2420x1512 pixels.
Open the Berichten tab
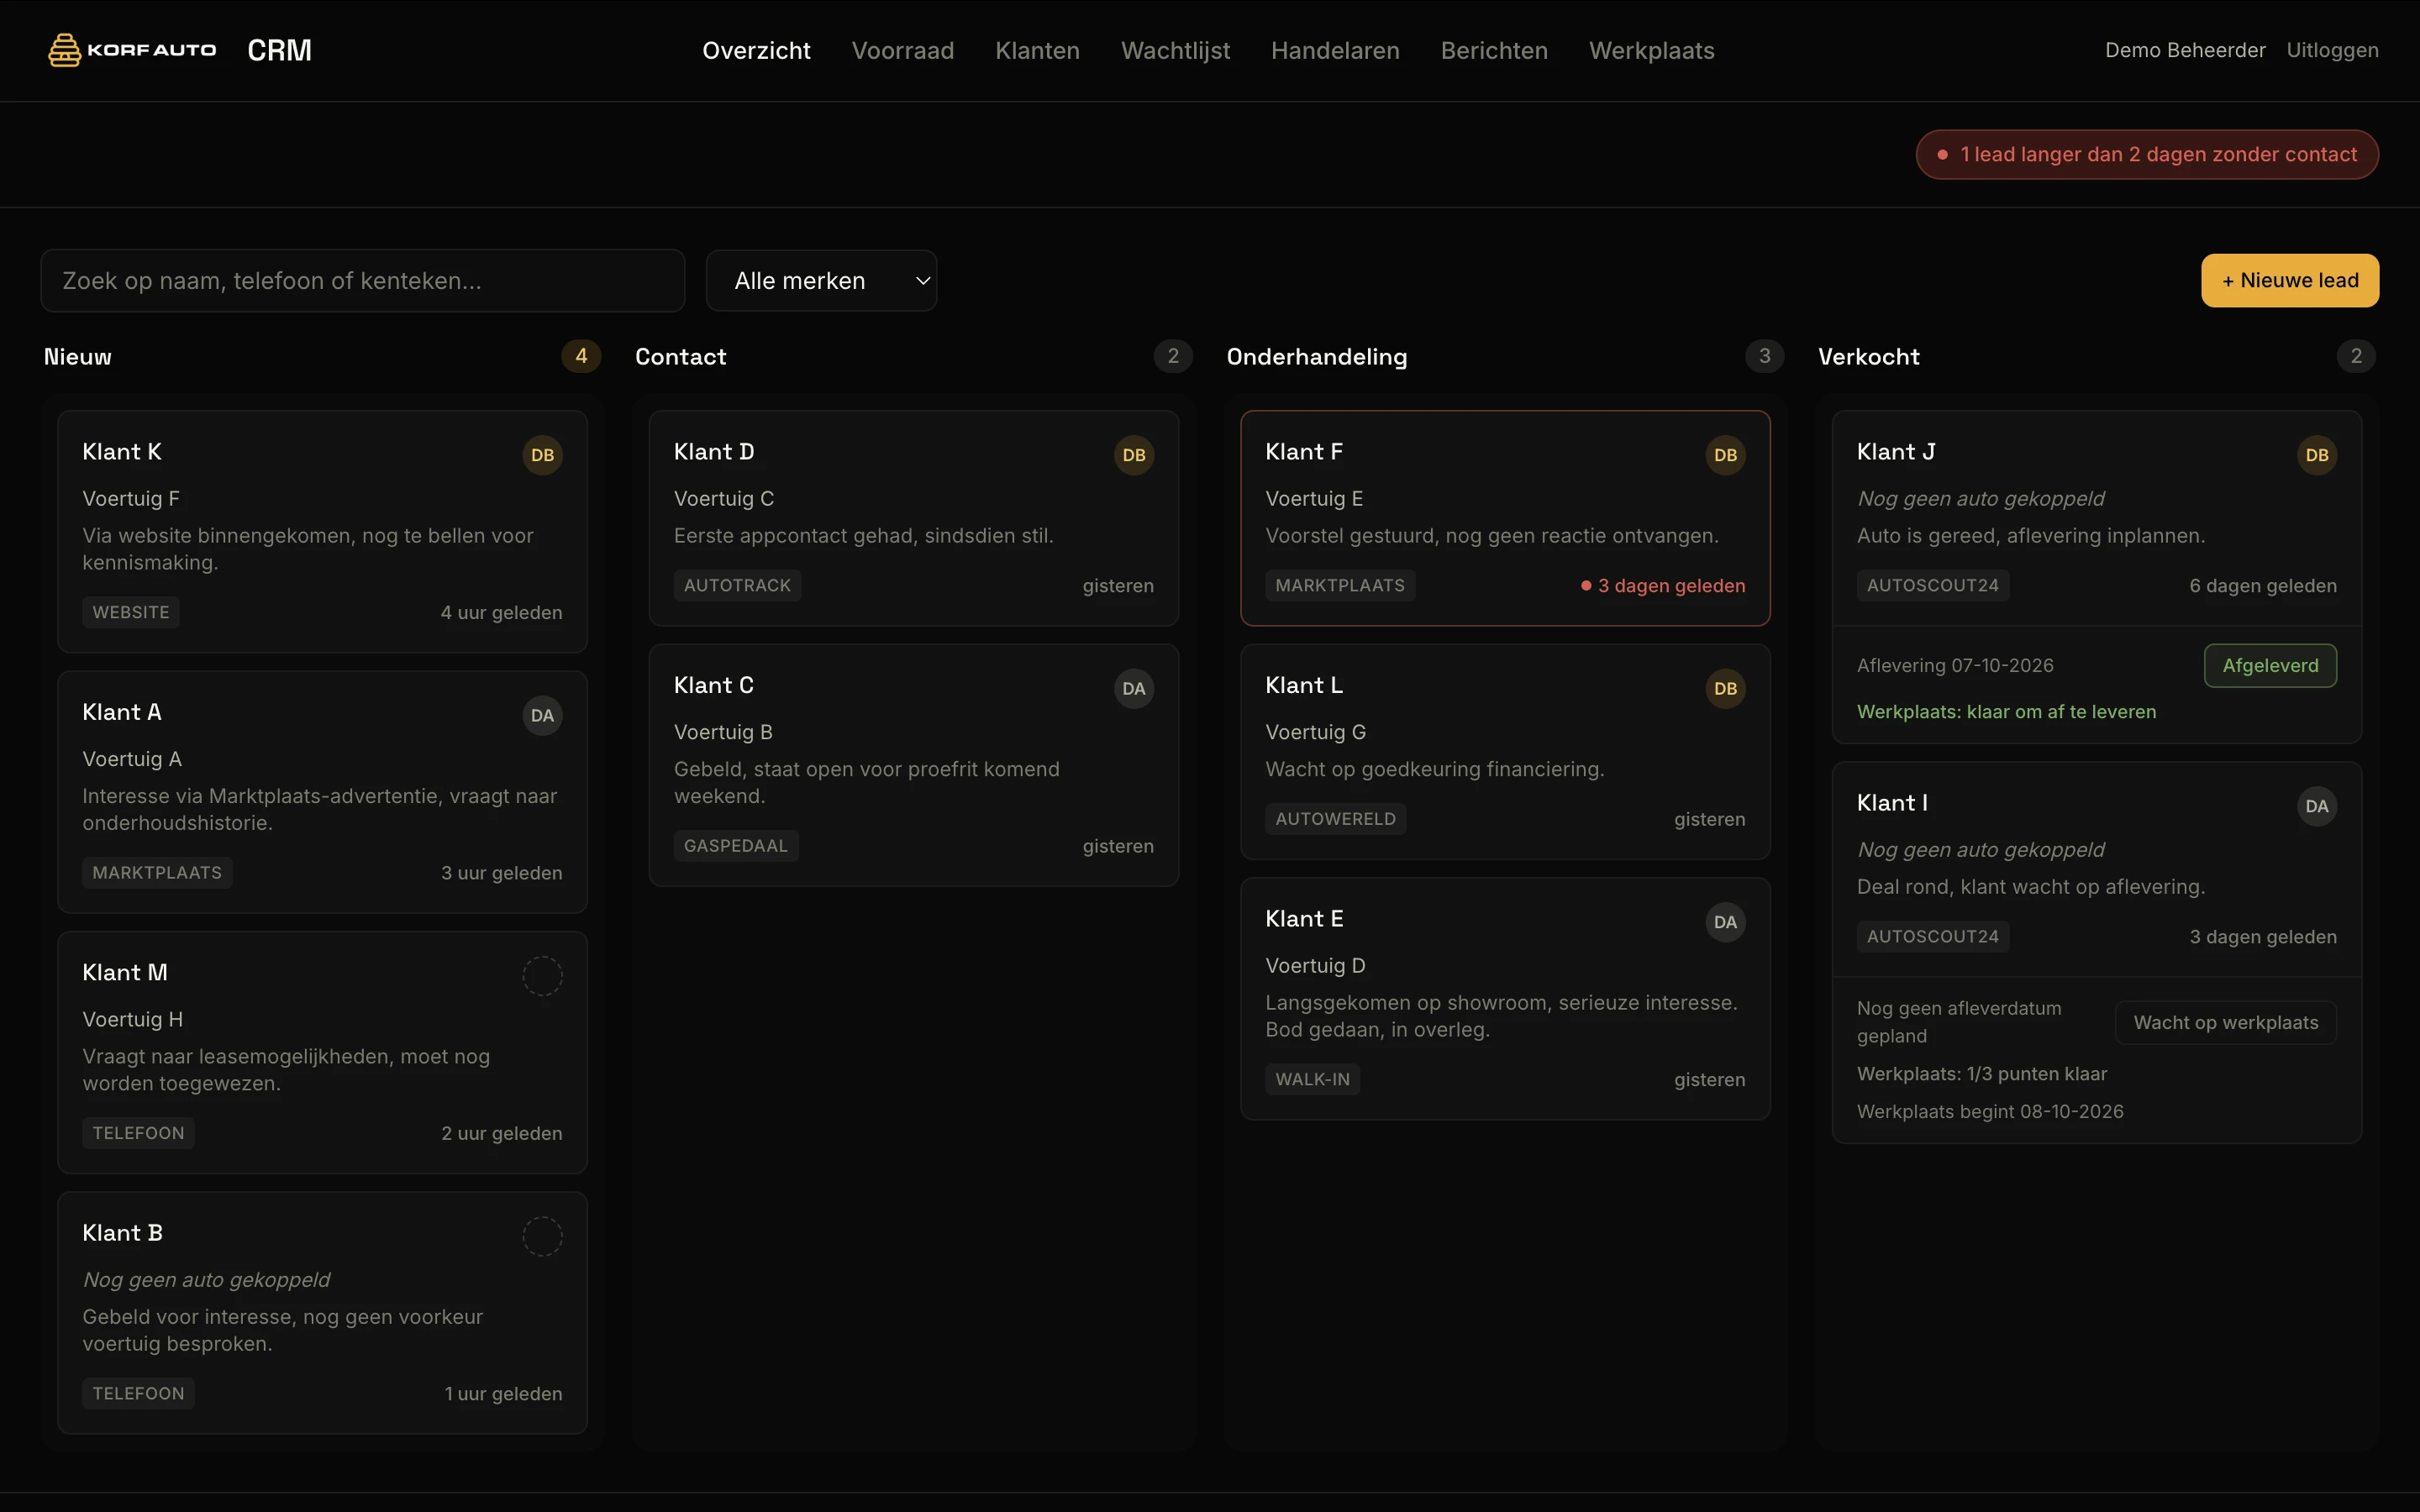[1494, 50]
